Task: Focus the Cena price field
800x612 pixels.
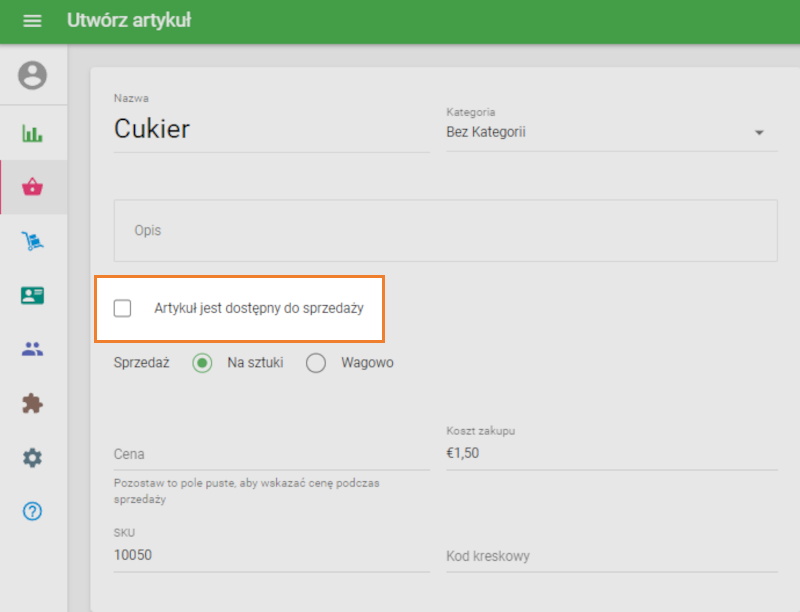Action: (270, 454)
